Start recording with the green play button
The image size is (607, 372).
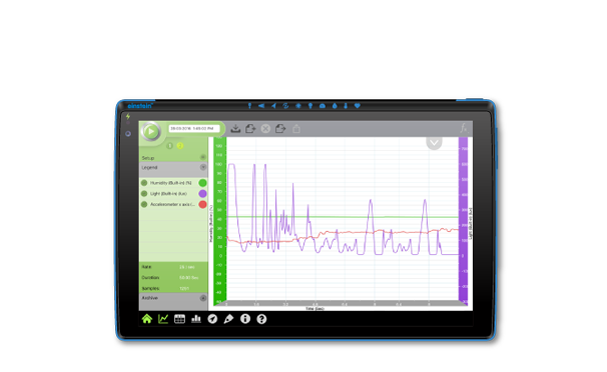pyautogui.click(x=151, y=132)
